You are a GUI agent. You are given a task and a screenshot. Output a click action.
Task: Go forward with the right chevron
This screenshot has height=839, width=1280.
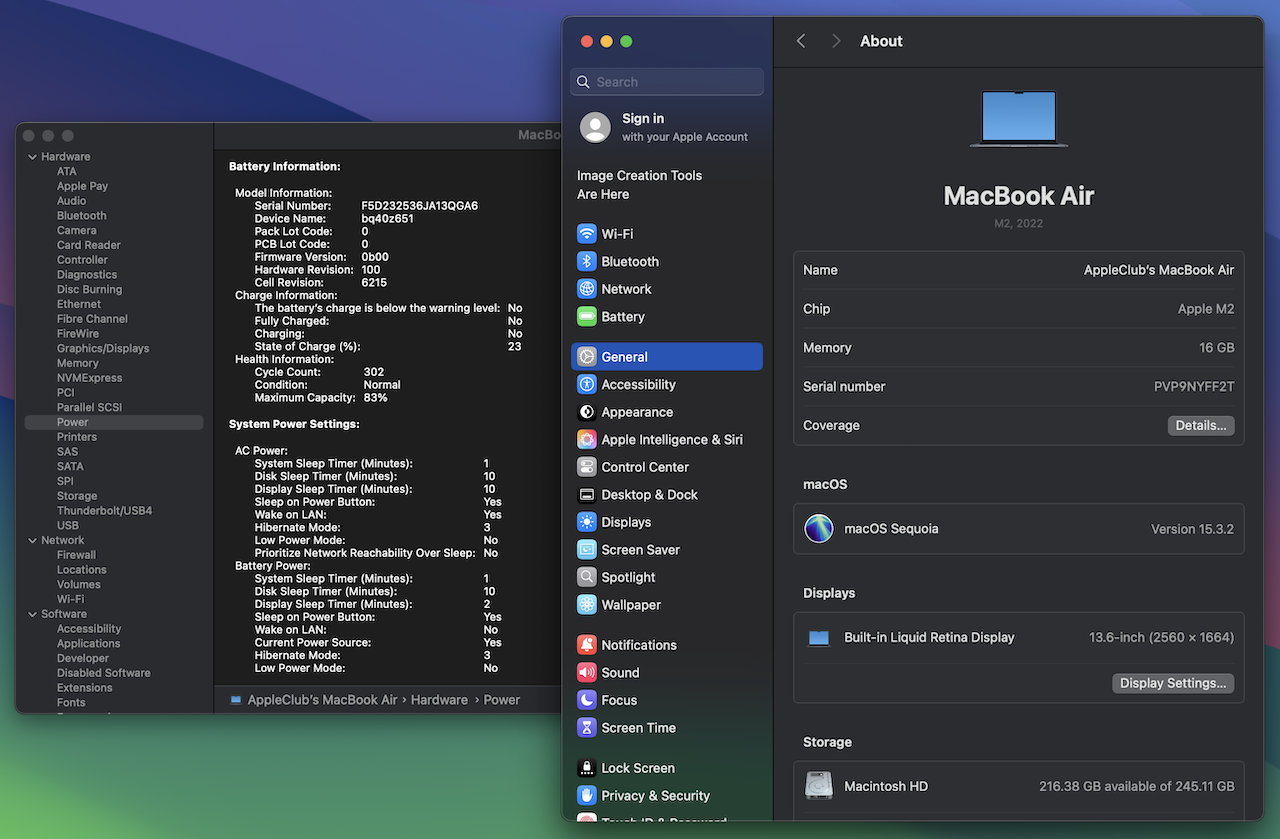pyautogui.click(x=836, y=41)
